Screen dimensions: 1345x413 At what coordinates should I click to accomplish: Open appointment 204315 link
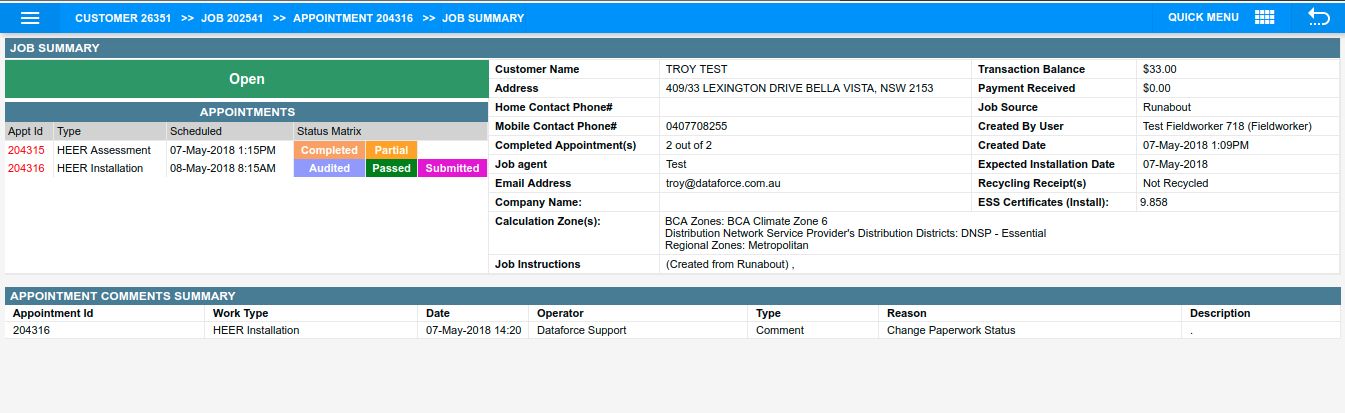26,150
